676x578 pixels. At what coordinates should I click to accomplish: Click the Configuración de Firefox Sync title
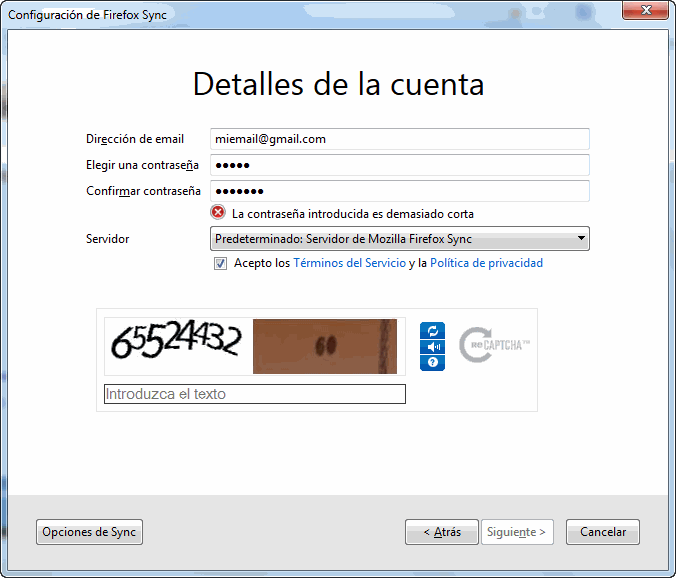tap(87, 15)
